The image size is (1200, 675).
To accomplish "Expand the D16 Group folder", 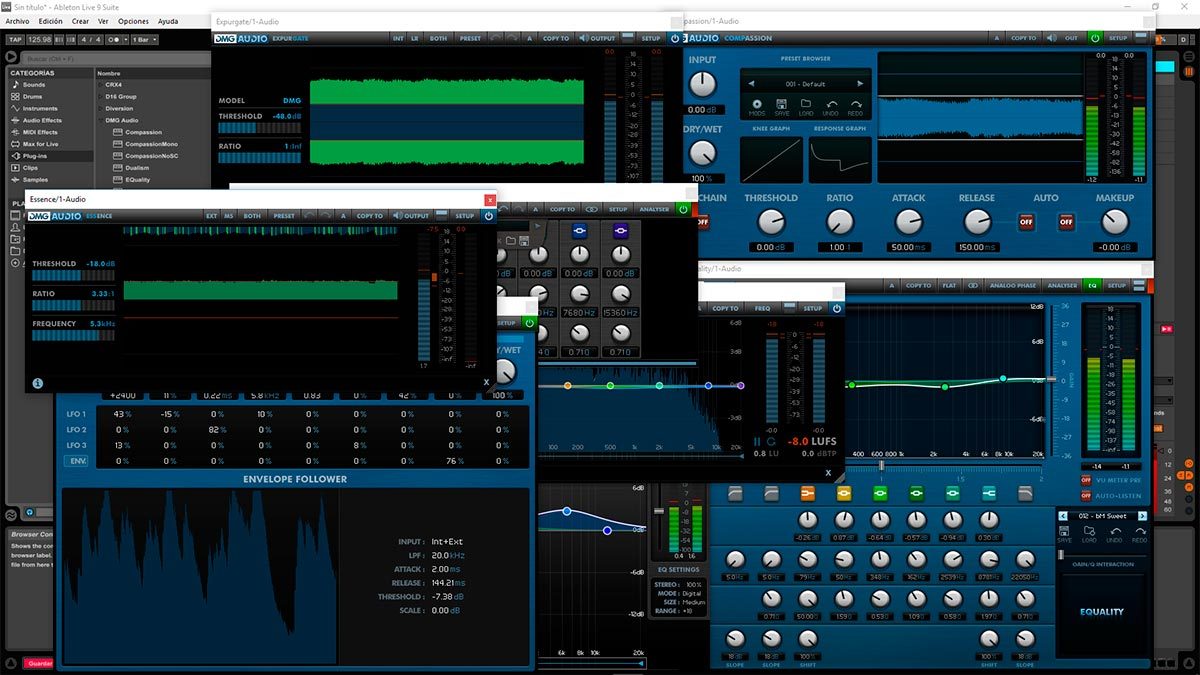I will (x=100, y=97).
